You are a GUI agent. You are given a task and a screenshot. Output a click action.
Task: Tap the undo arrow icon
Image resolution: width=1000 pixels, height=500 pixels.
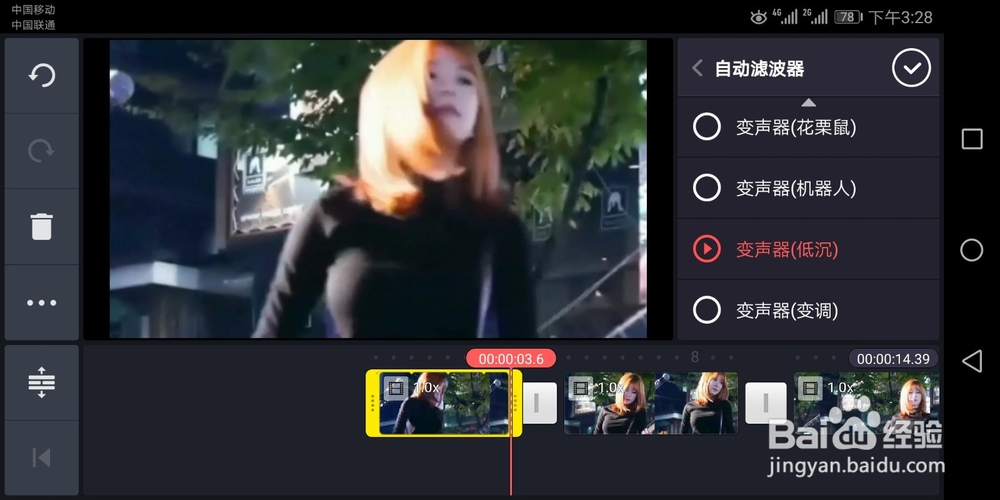[41, 75]
